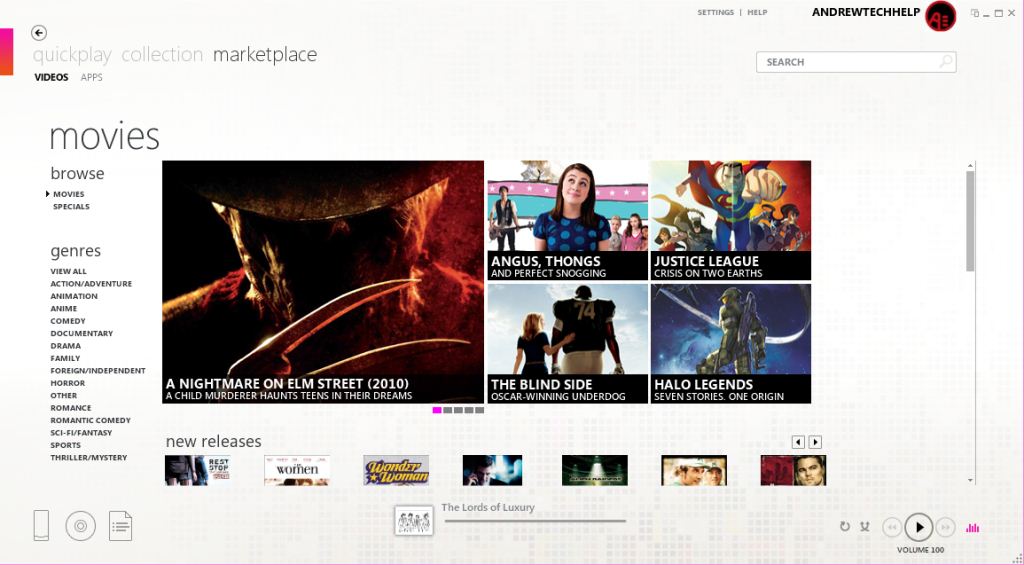The height and width of the screenshot is (565, 1024).
Task: Skip to previous track
Action: [891, 527]
